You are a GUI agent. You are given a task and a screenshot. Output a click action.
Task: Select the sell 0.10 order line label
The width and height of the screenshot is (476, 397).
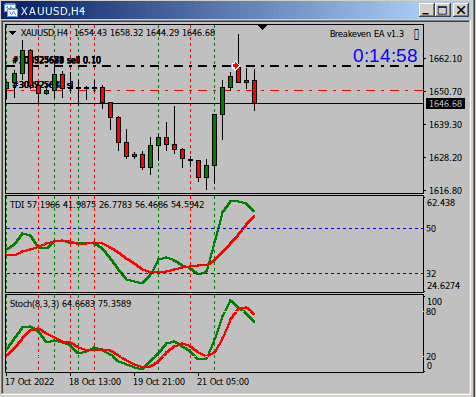tap(57, 60)
